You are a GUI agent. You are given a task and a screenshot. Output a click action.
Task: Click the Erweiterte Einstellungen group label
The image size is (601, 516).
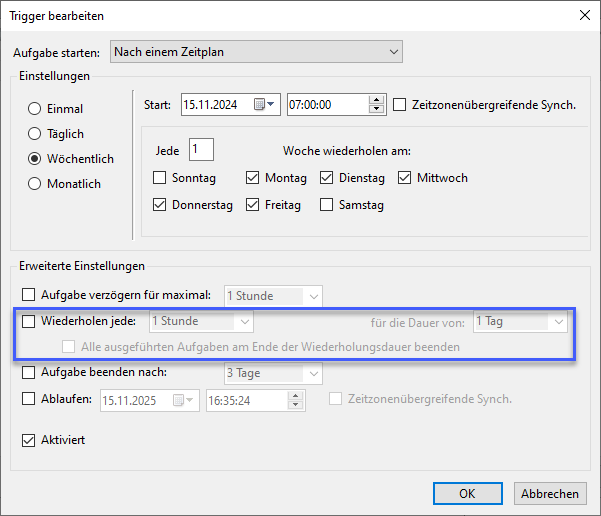point(82,266)
